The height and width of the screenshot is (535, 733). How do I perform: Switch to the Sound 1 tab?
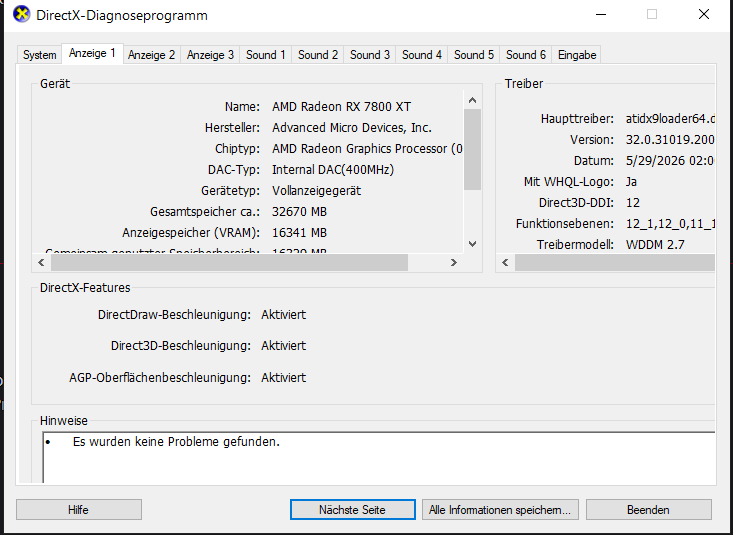click(266, 55)
